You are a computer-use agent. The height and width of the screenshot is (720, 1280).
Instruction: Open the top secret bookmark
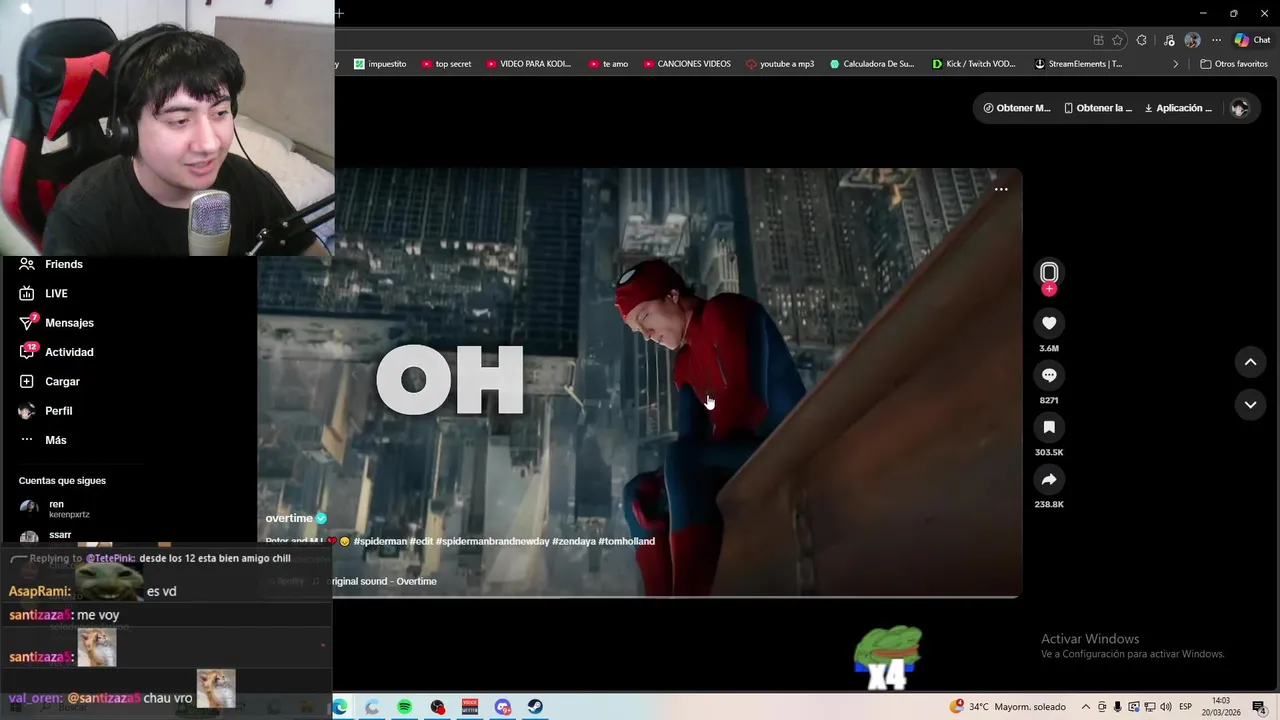446,64
